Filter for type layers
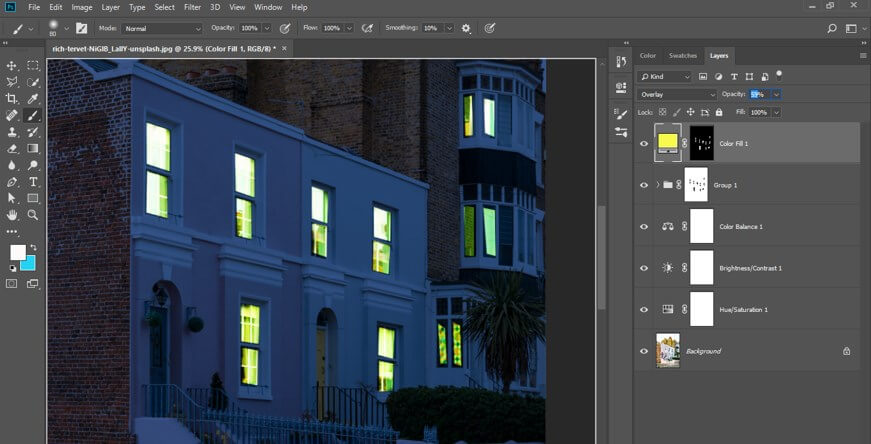871x444 pixels. (734, 77)
